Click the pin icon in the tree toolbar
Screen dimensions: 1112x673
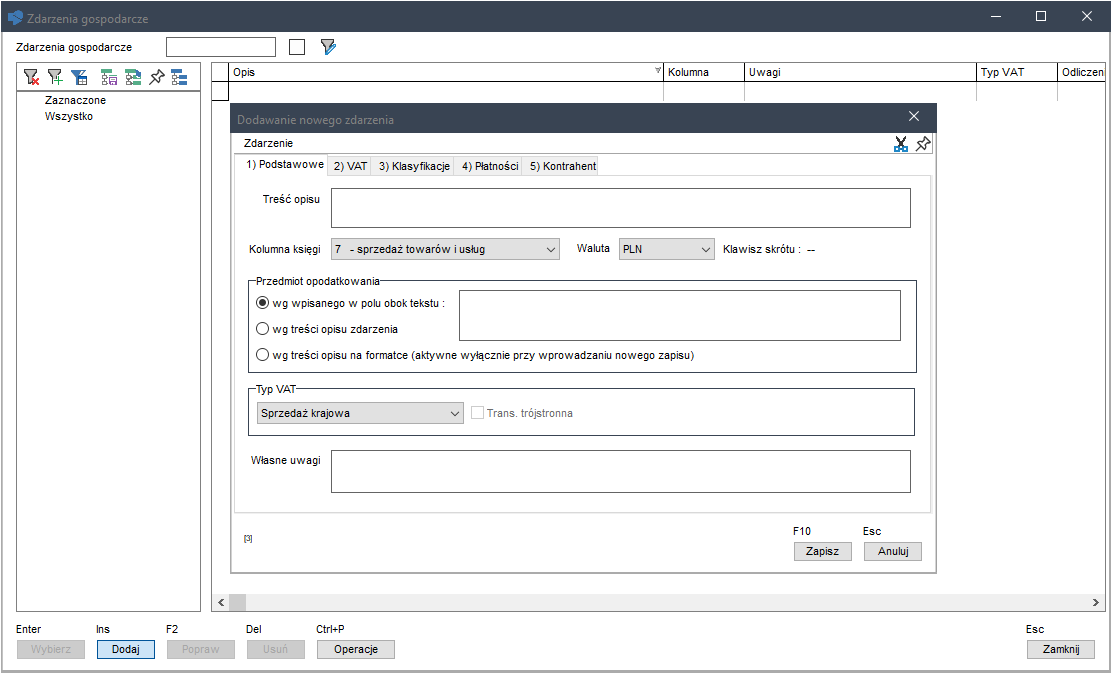point(156,77)
